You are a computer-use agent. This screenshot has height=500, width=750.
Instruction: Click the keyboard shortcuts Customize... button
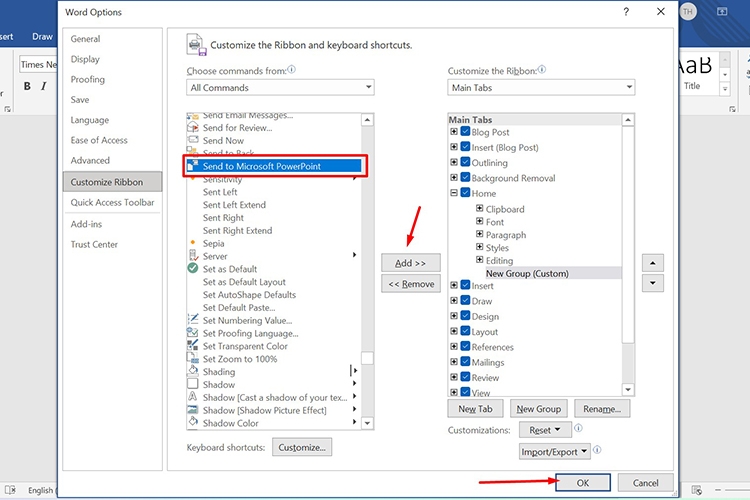[x=302, y=447]
